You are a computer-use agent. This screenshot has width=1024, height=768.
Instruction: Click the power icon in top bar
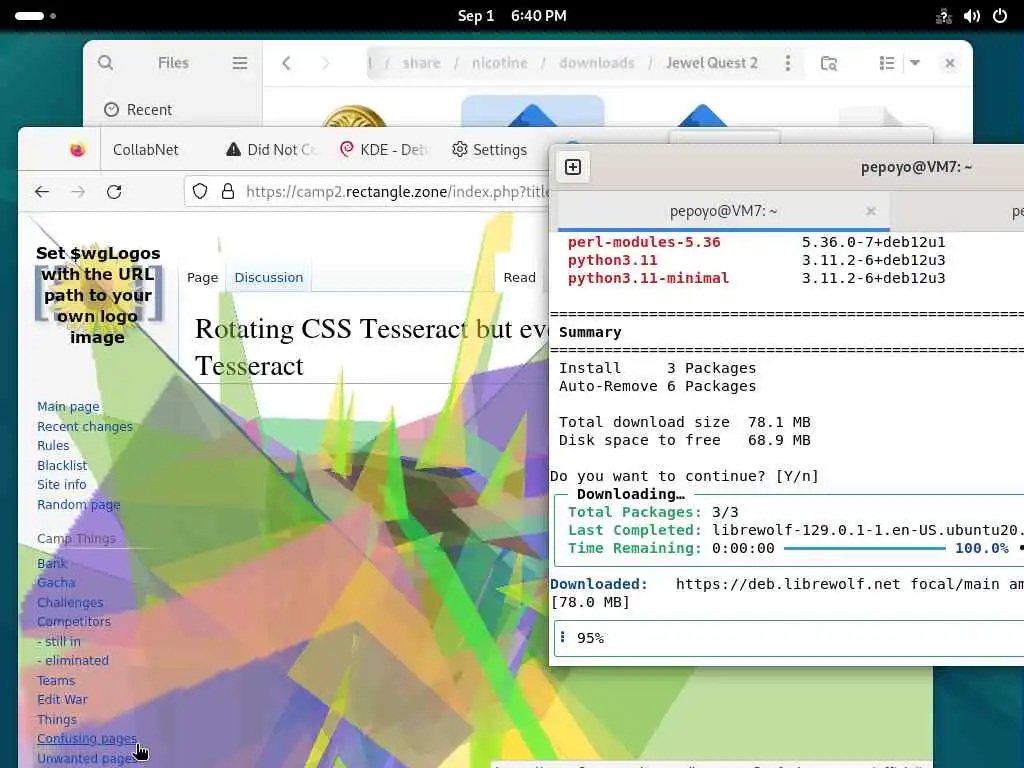pyautogui.click(x=1000, y=16)
